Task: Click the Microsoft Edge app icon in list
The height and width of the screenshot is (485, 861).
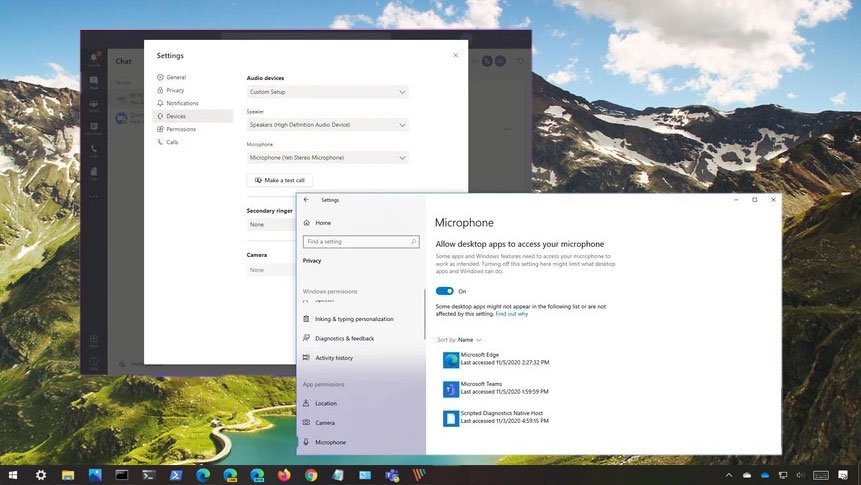Action: (451, 359)
